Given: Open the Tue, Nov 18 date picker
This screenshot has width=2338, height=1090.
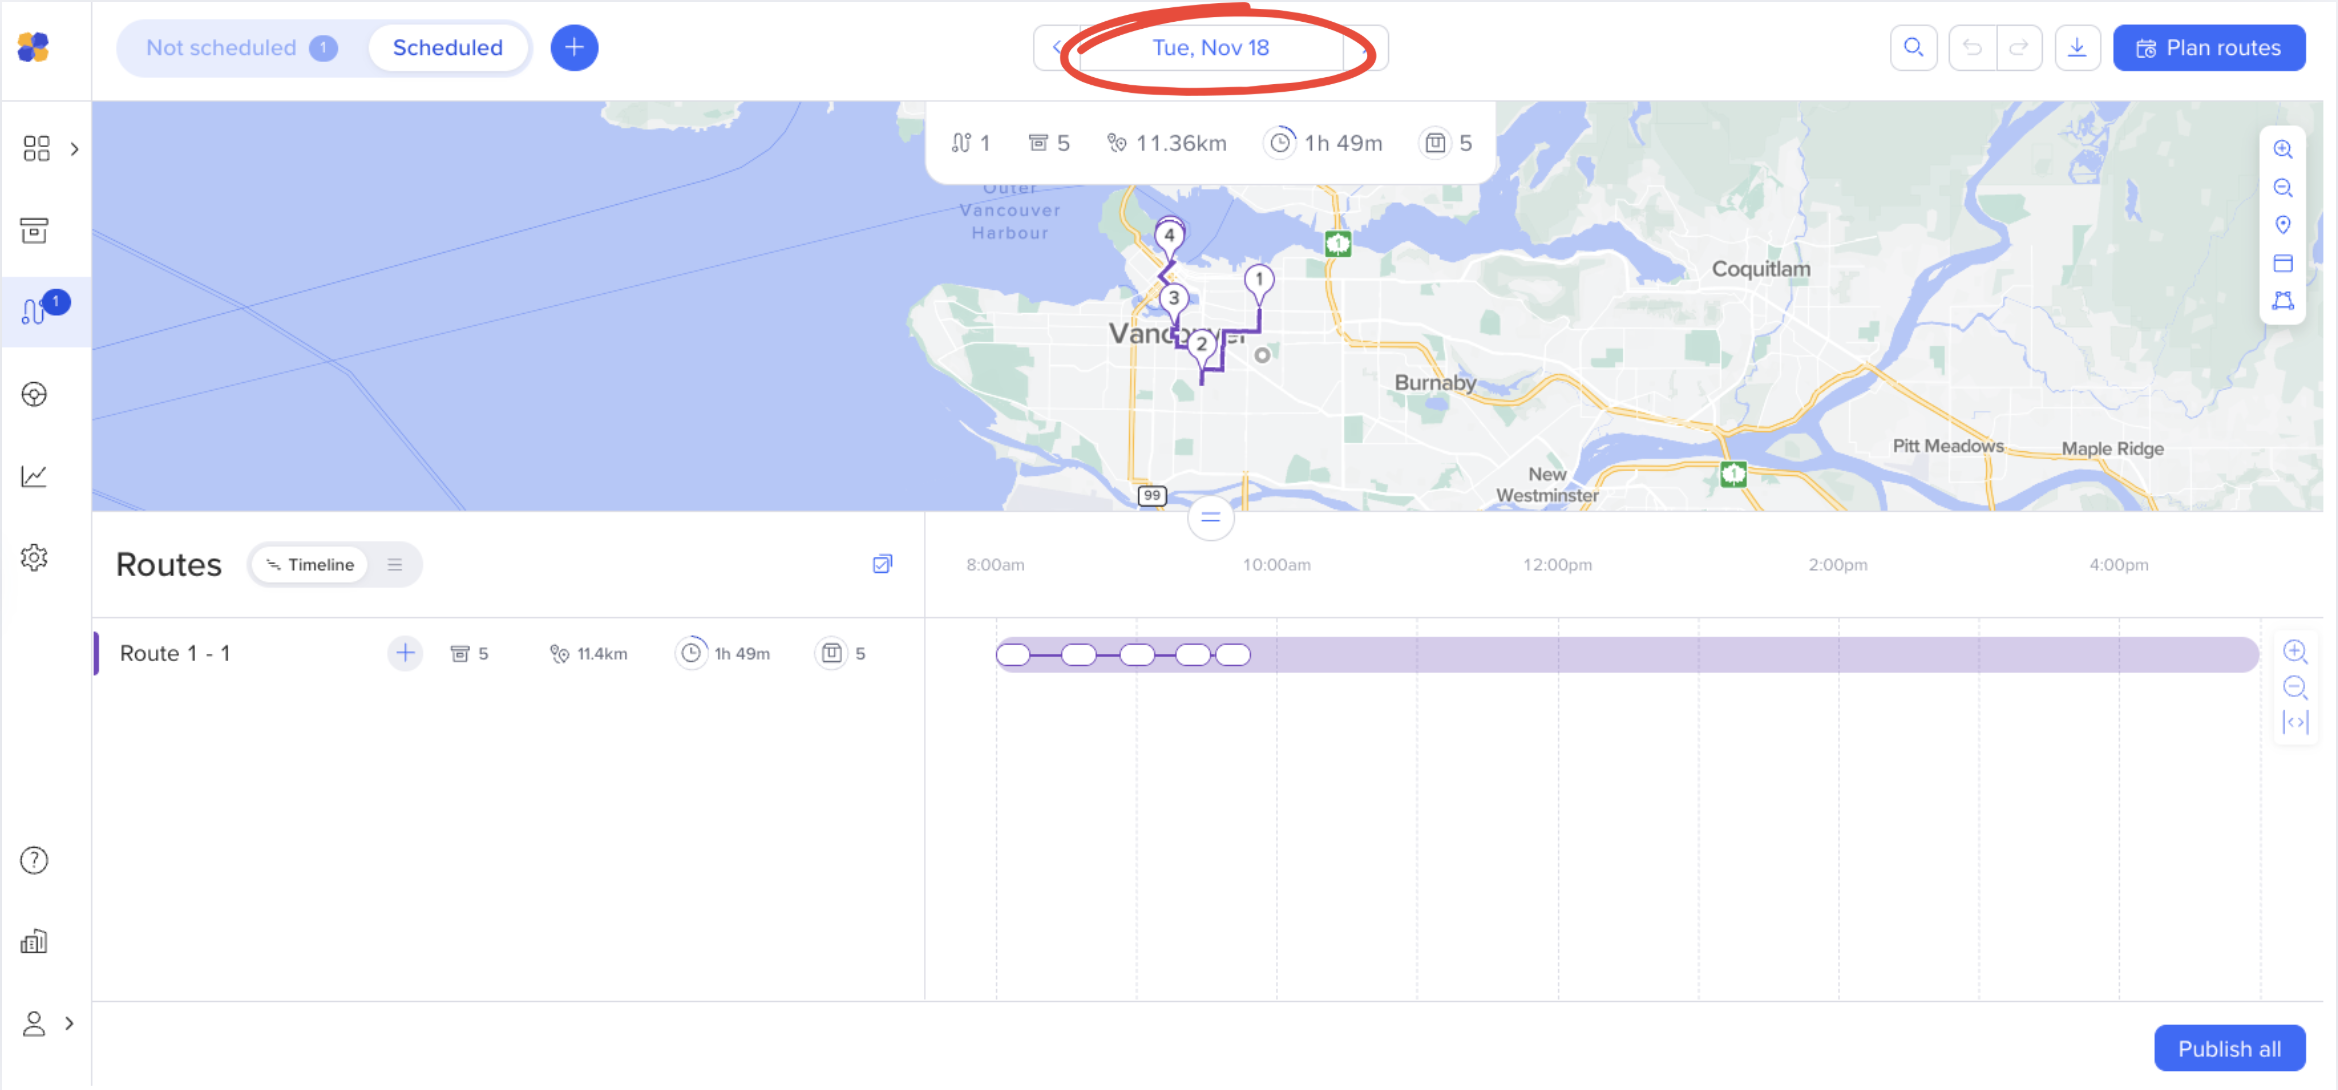Looking at the screenshot, I should pyautogui.click(x=1210, y=48).
